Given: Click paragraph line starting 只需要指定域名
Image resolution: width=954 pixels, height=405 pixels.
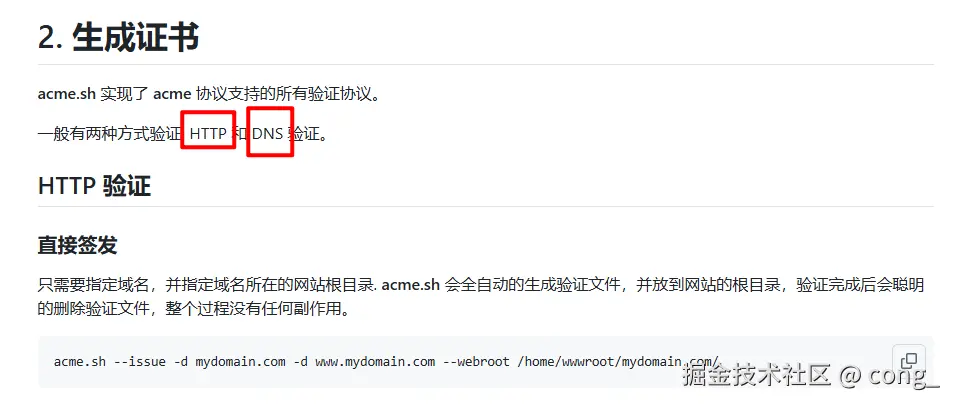Looking at the screenshot, I should 481,285.
